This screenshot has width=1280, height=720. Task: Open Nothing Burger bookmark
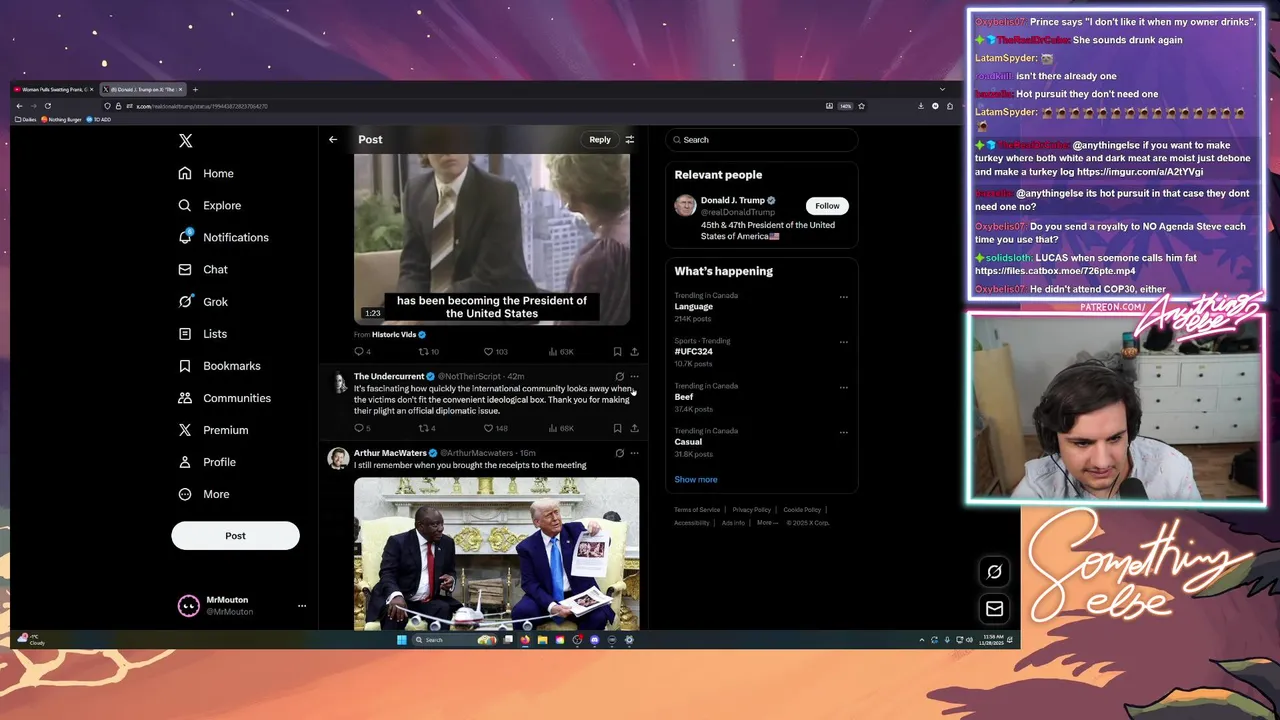61,119
